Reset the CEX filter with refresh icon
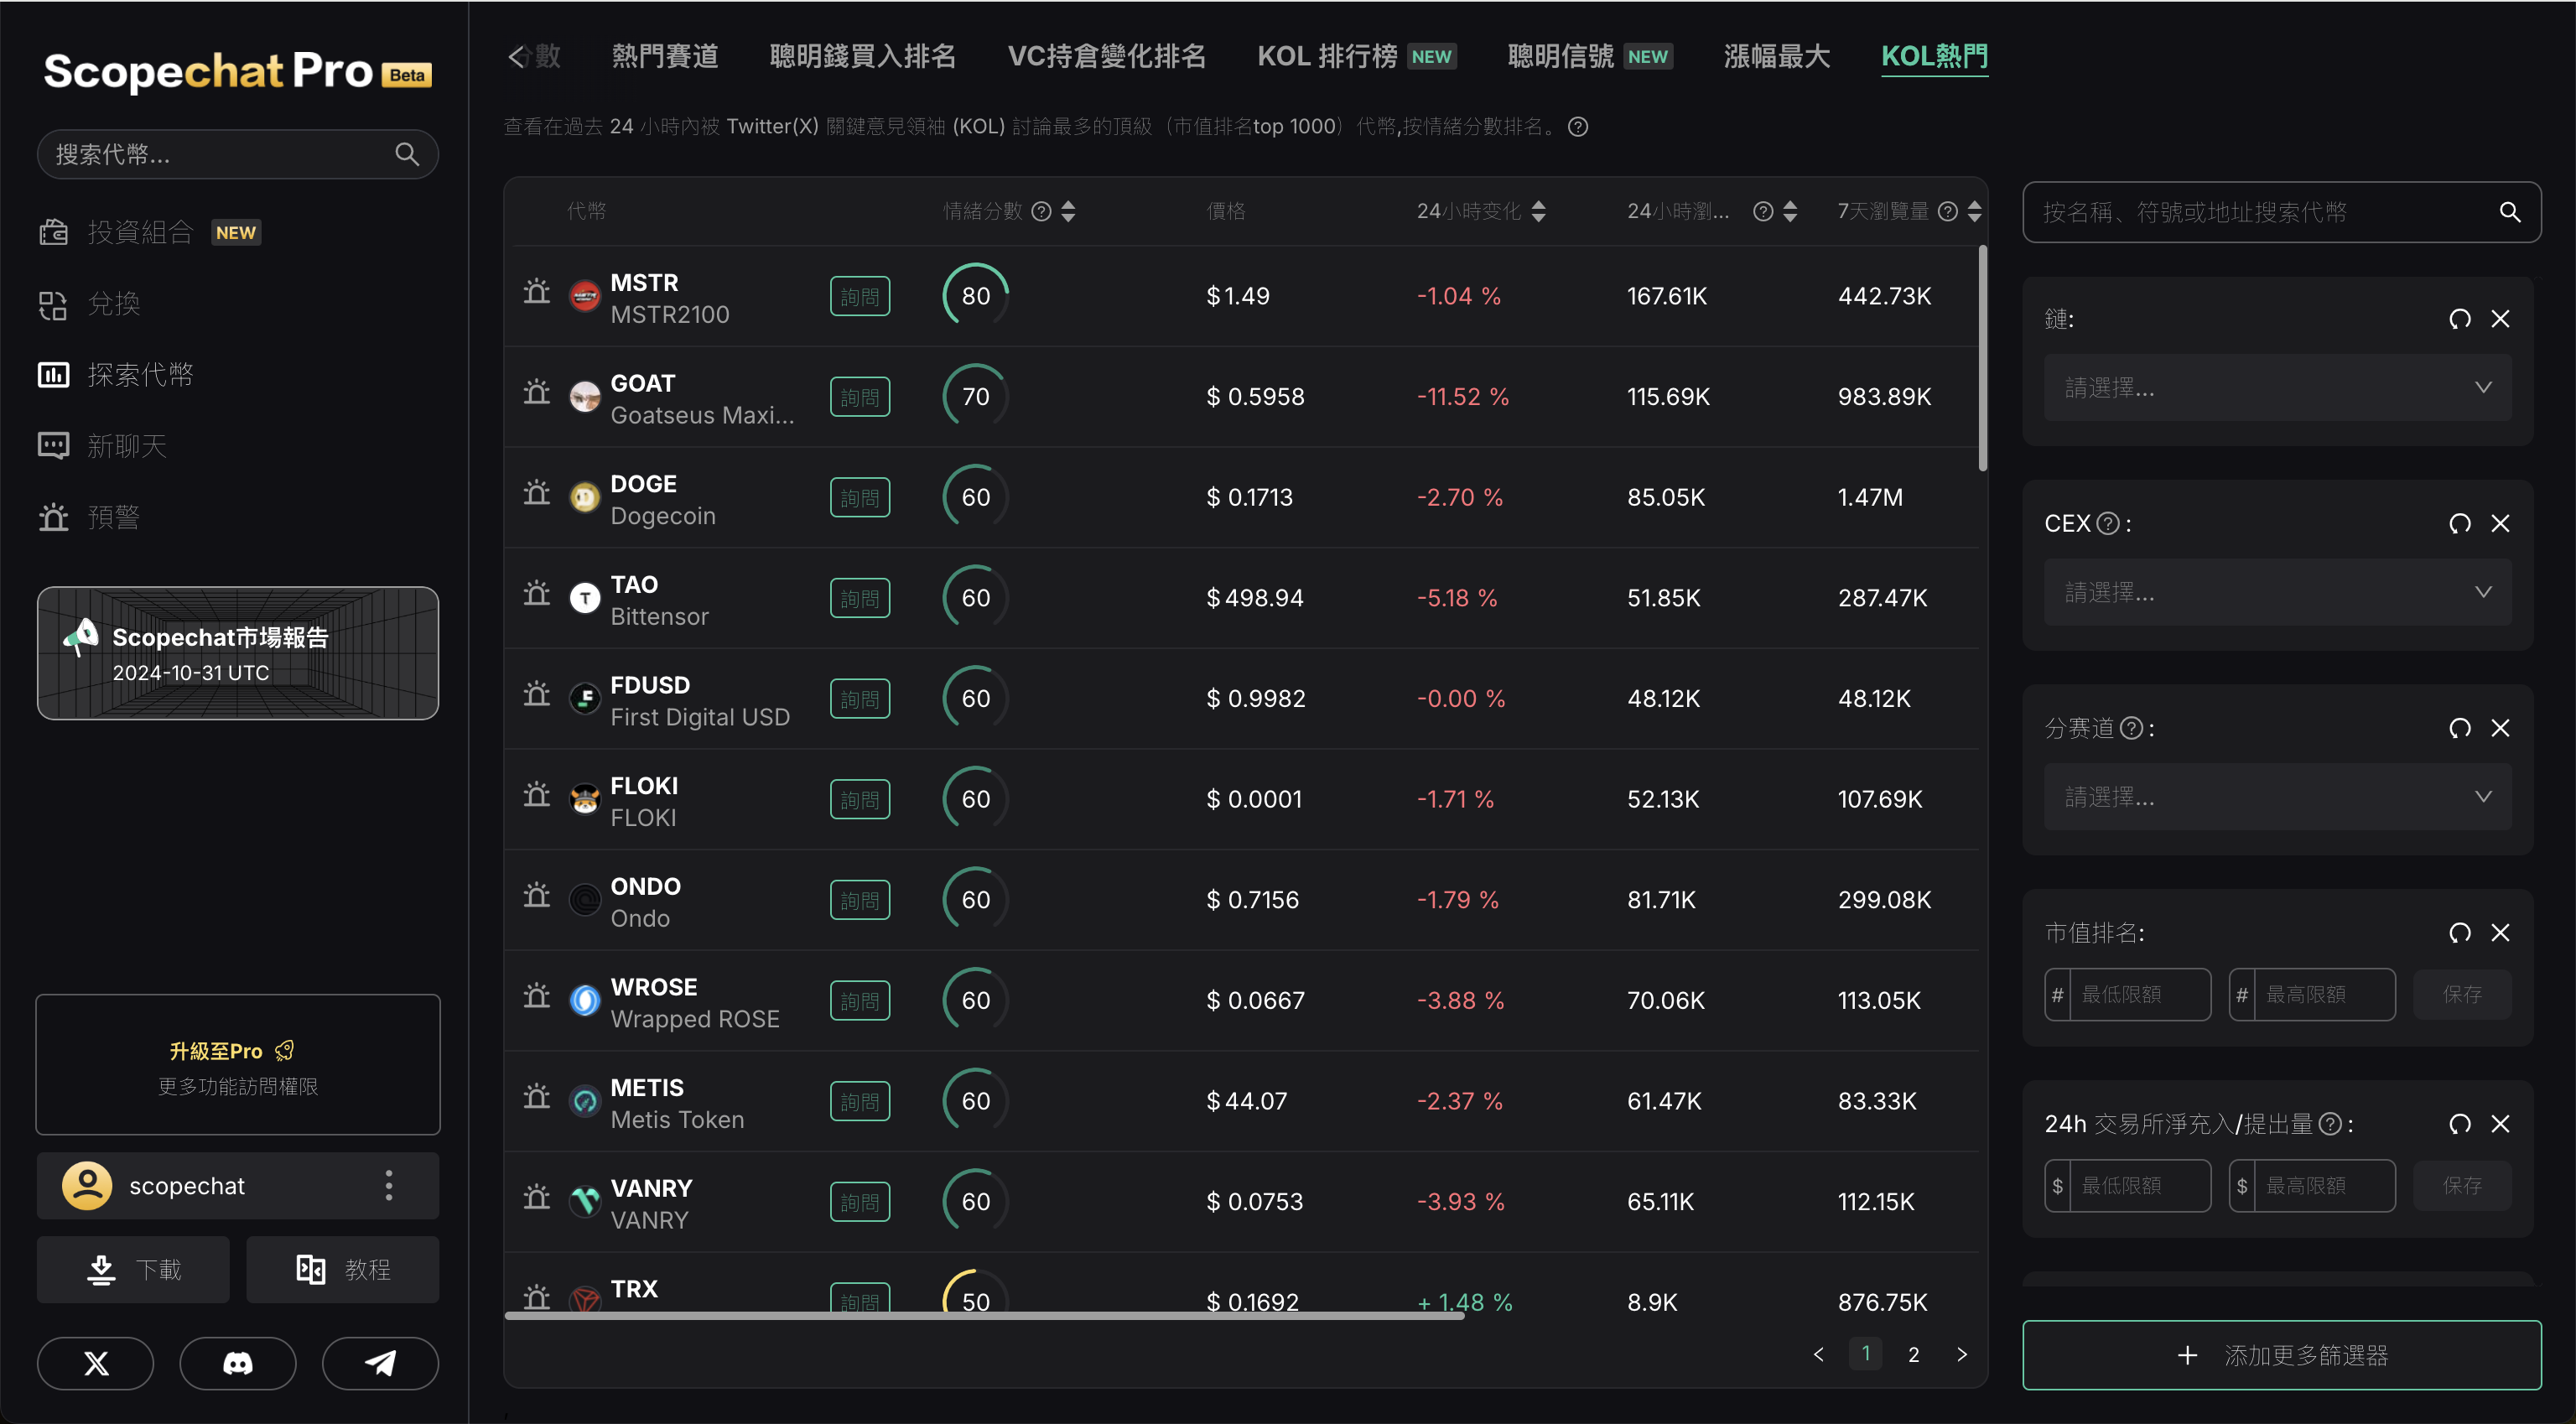The height and width of the screenshot is (1424, 2576). [x=2459, y=524]
